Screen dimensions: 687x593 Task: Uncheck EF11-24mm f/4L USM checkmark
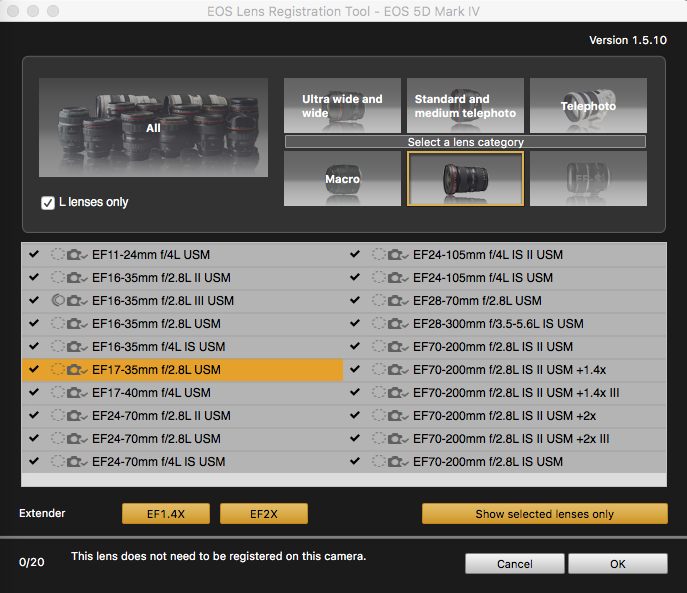(x=34, y=254)
